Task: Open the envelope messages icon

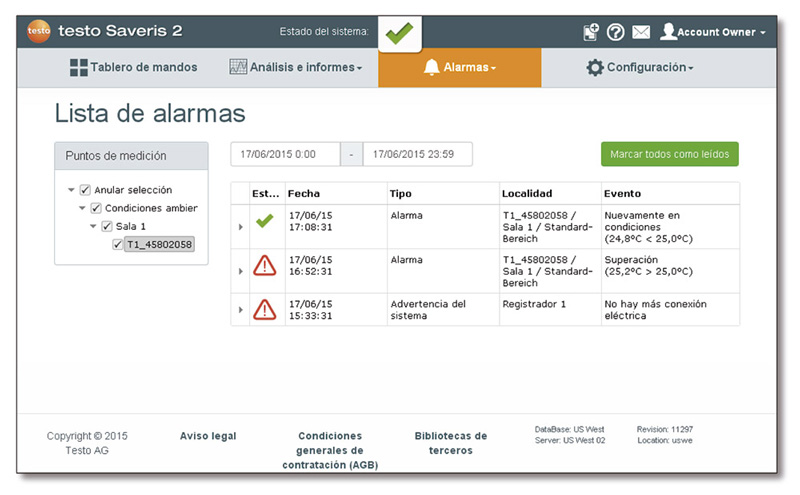Action: [641, 32]
